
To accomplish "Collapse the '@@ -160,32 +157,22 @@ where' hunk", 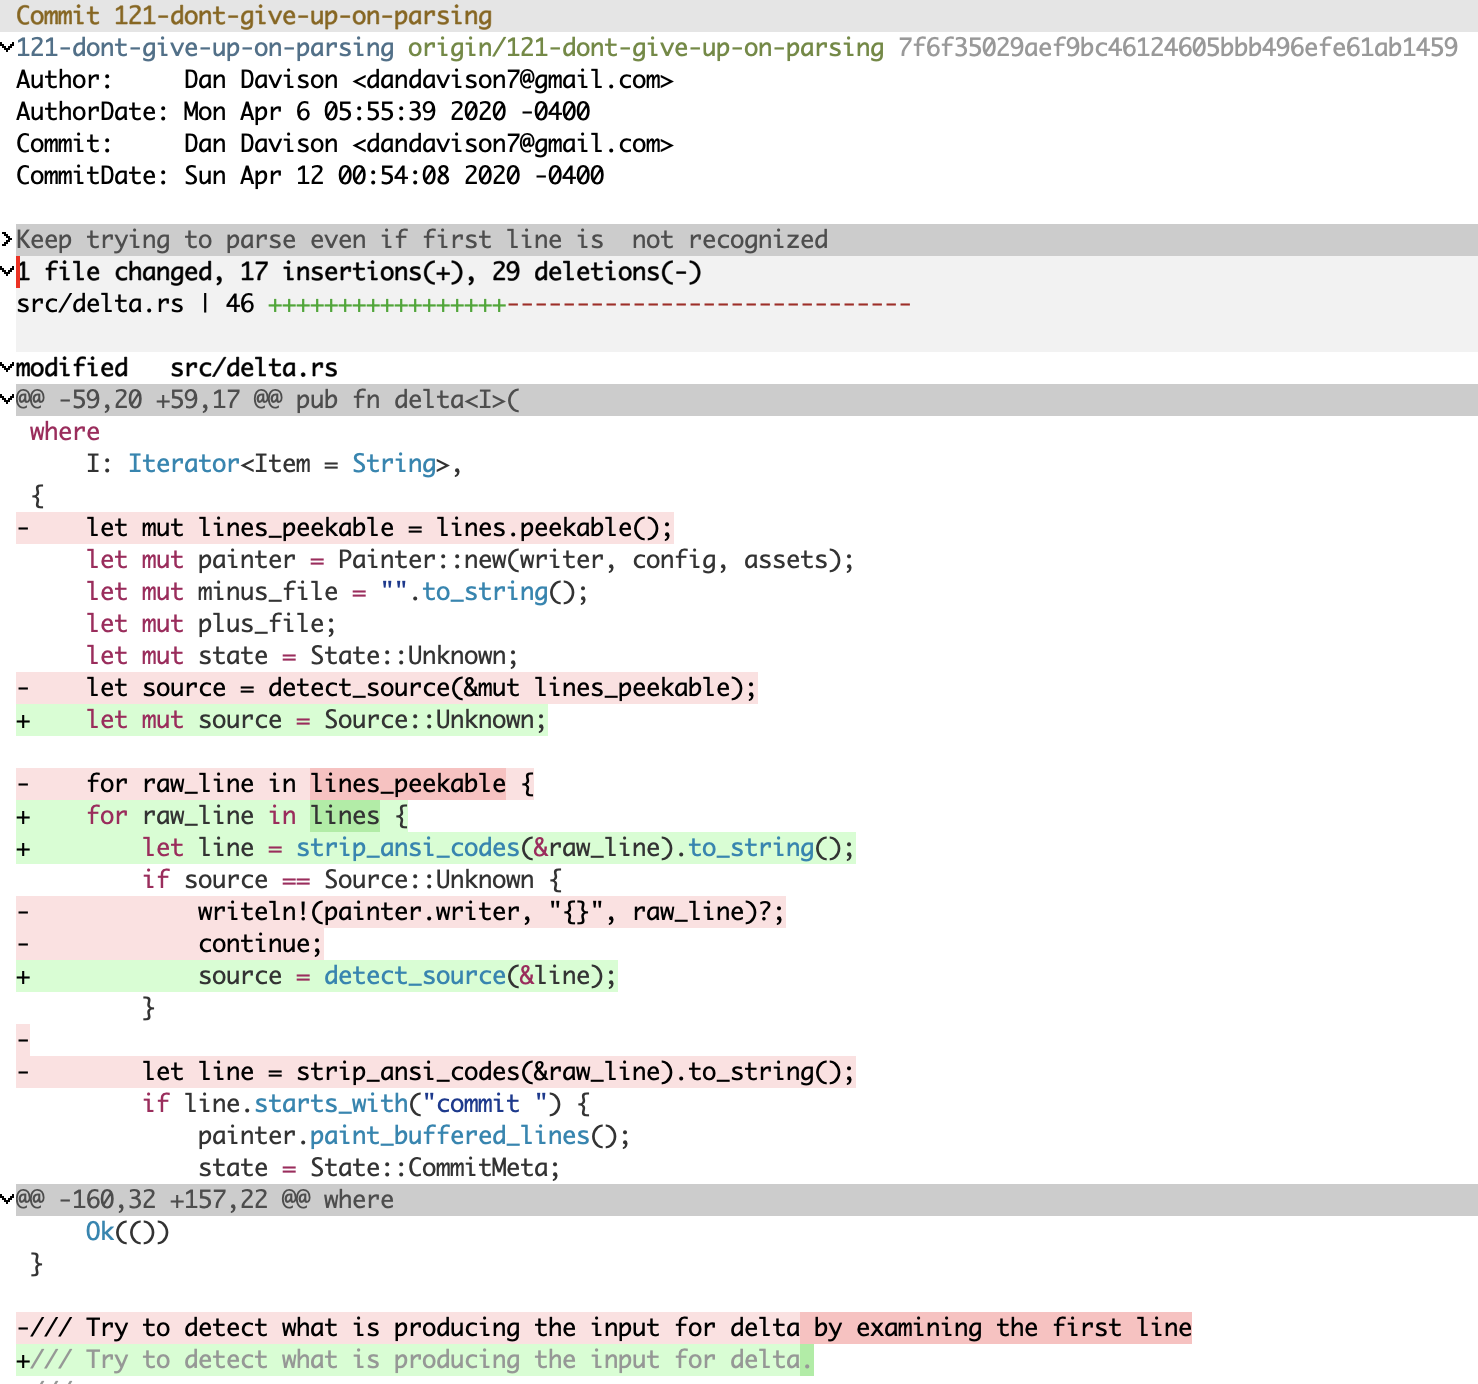I will pyautogui.click(x=7, y=1199).
